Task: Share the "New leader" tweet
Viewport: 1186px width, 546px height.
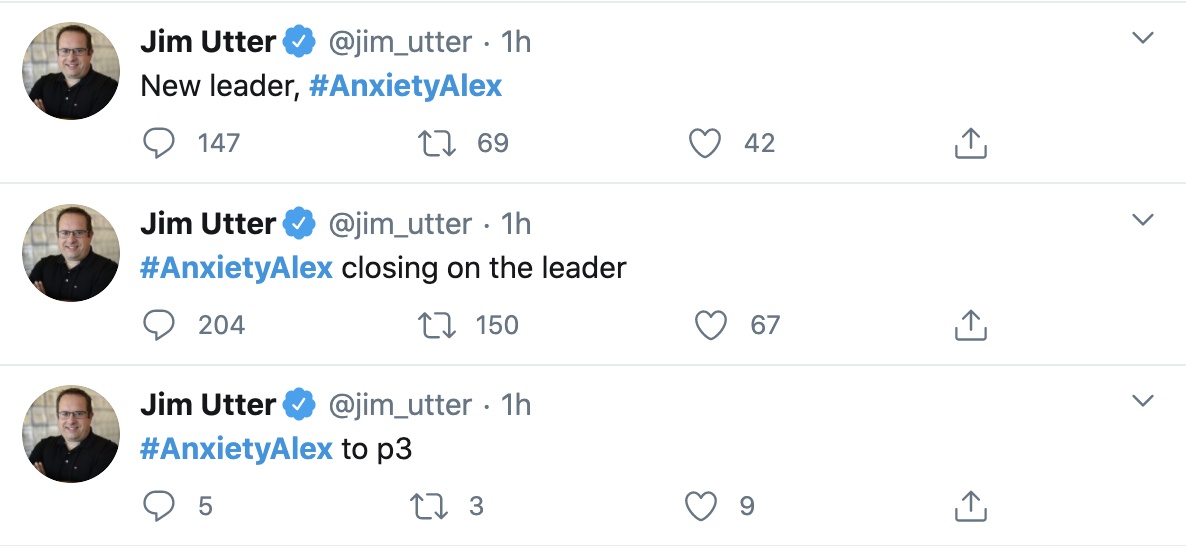Action: (970, 144)
